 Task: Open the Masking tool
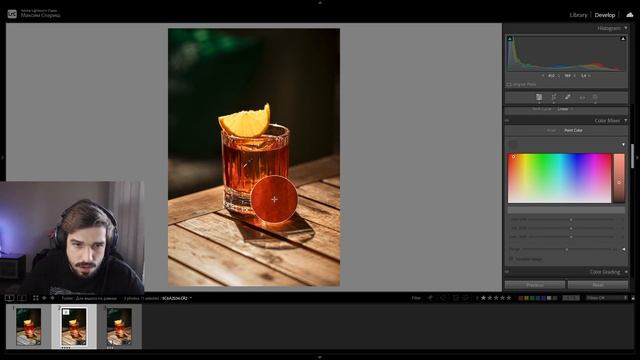(595, 97)
